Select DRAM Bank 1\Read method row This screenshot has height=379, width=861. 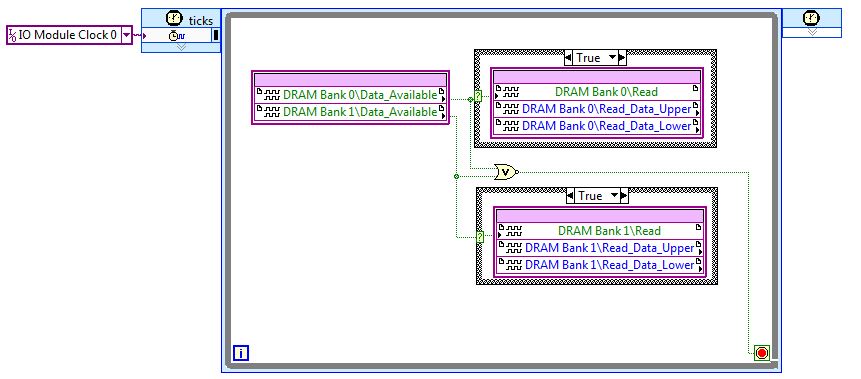[x=599, y=231]
